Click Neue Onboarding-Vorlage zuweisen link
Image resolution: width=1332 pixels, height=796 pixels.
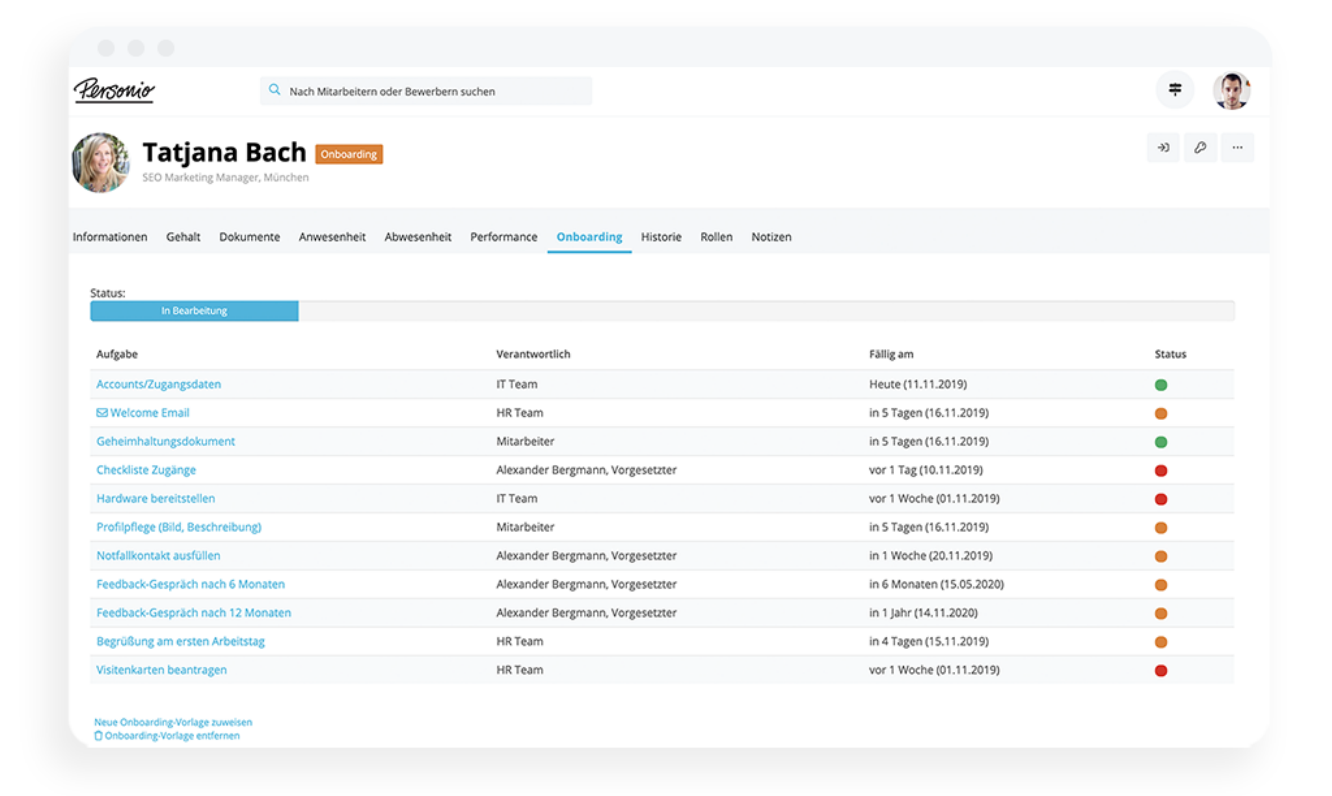[173, 722]
